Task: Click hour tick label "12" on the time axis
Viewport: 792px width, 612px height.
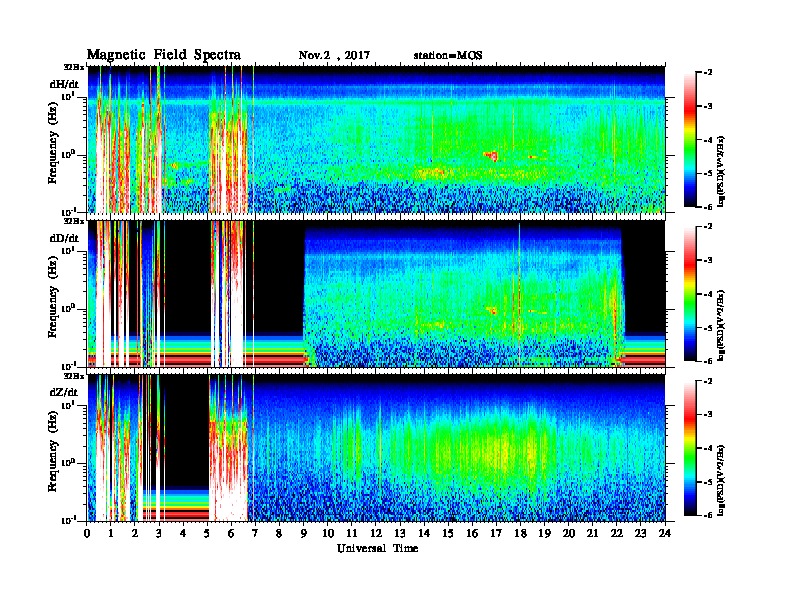Action: [376, 533]
